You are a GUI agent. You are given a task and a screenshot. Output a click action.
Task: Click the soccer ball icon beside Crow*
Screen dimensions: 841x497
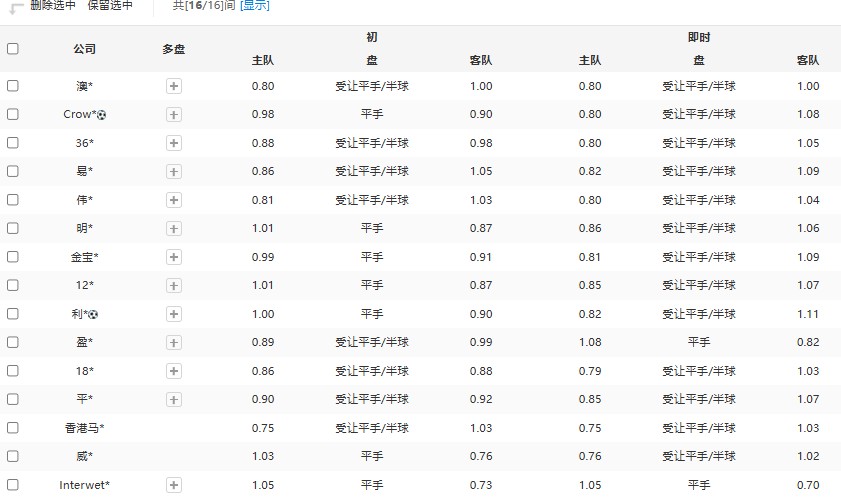102,115
